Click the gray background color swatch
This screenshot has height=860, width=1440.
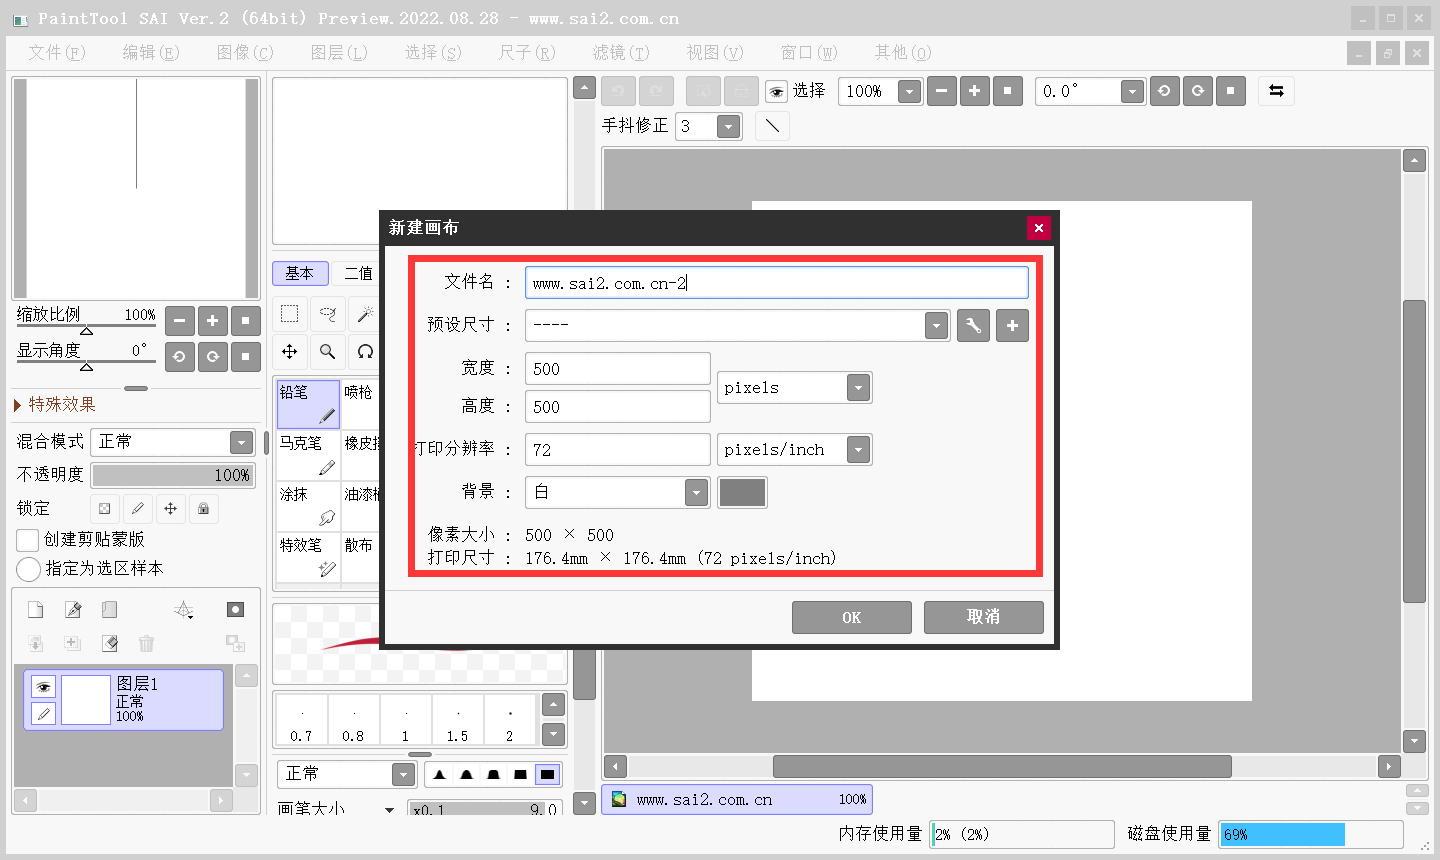[742, 492]
